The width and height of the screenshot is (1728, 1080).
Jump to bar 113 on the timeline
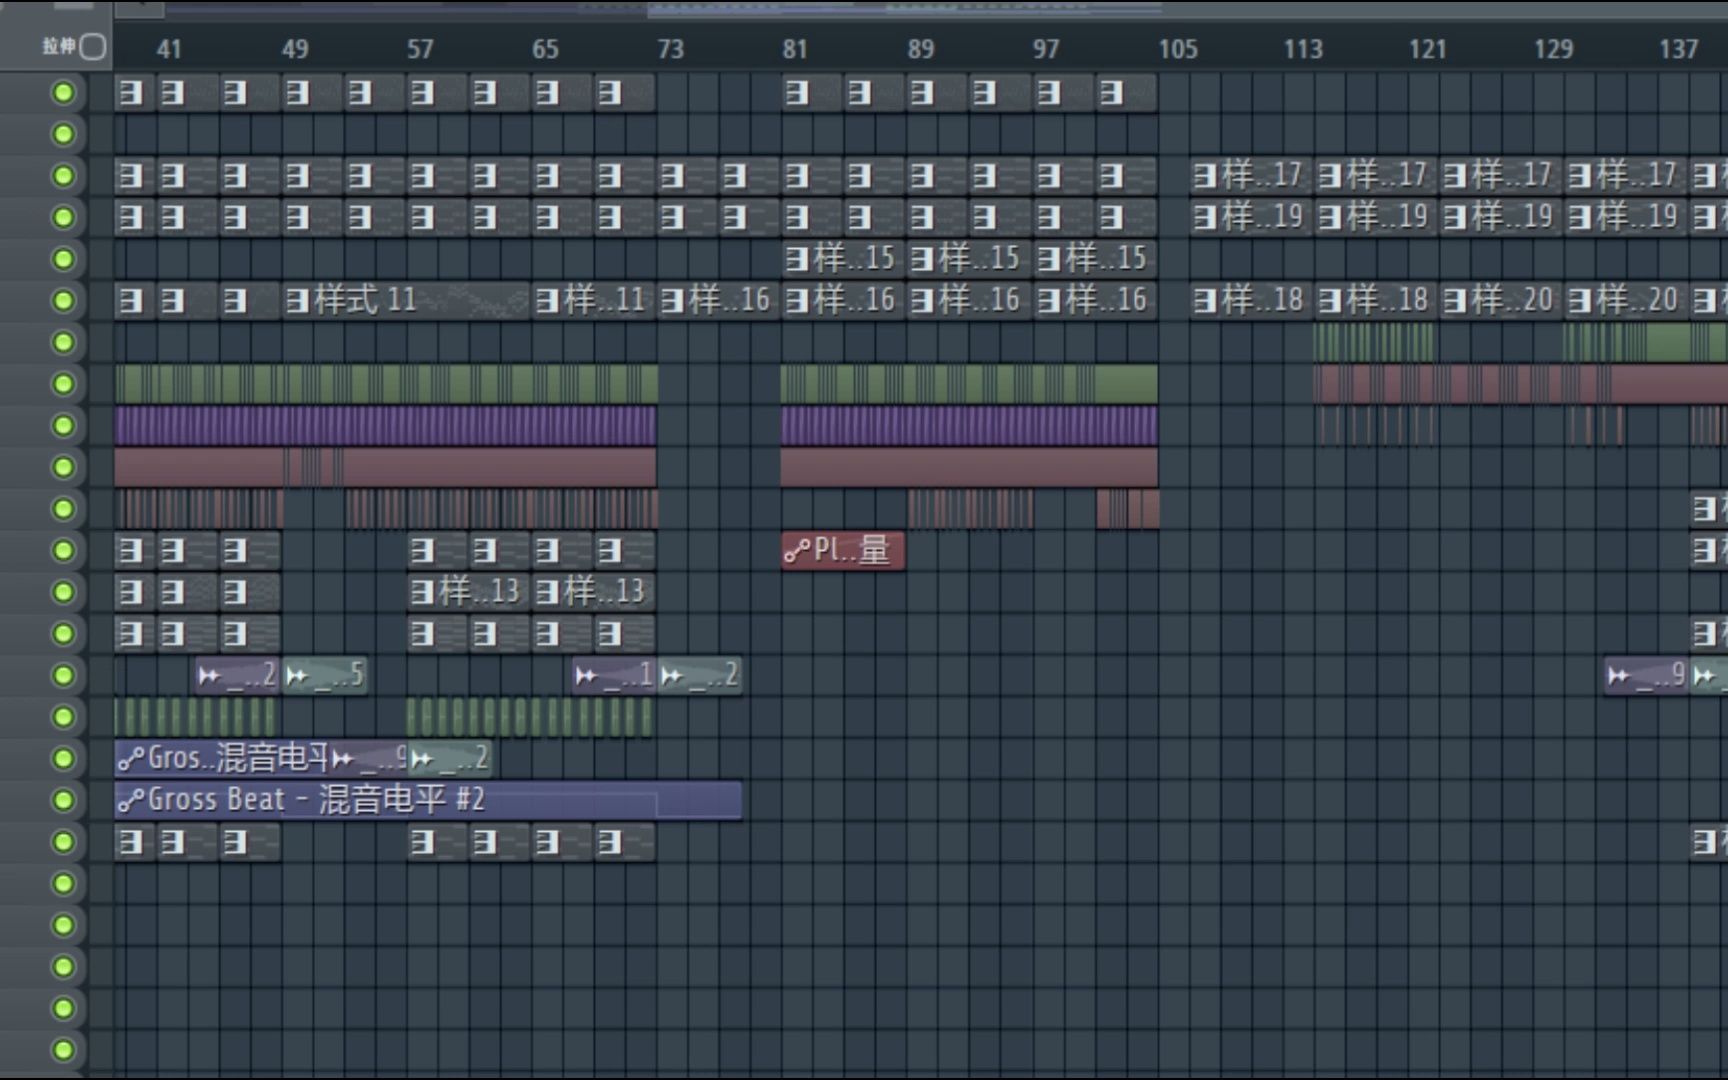pos(1303,49)
